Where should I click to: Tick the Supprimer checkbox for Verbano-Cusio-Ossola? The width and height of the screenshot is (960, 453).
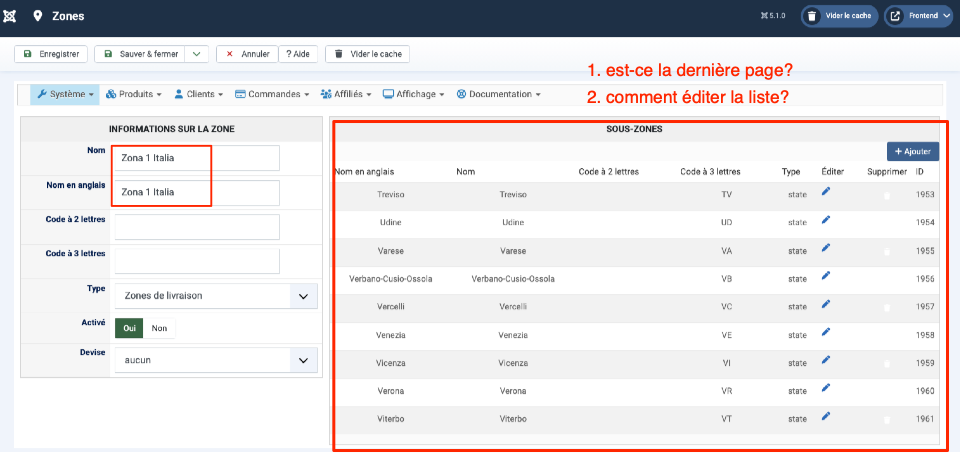point(887,280)
